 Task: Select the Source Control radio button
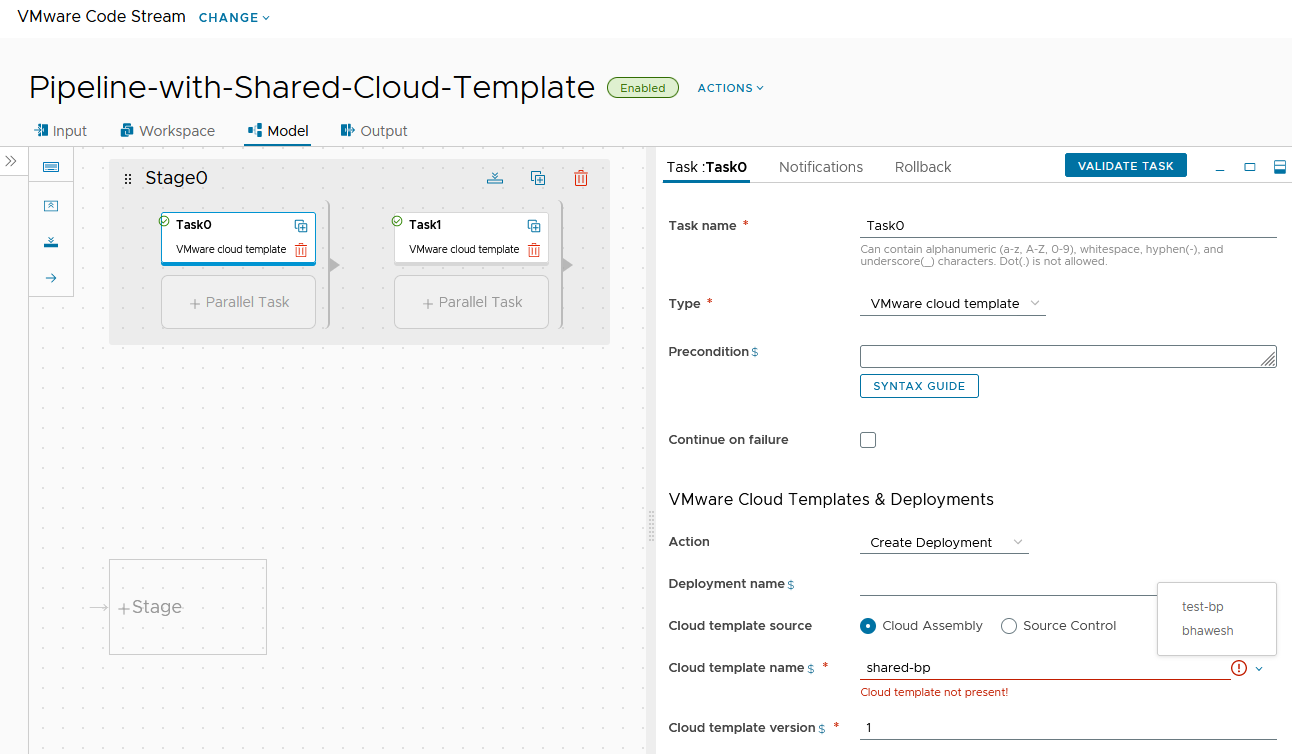1009,626
